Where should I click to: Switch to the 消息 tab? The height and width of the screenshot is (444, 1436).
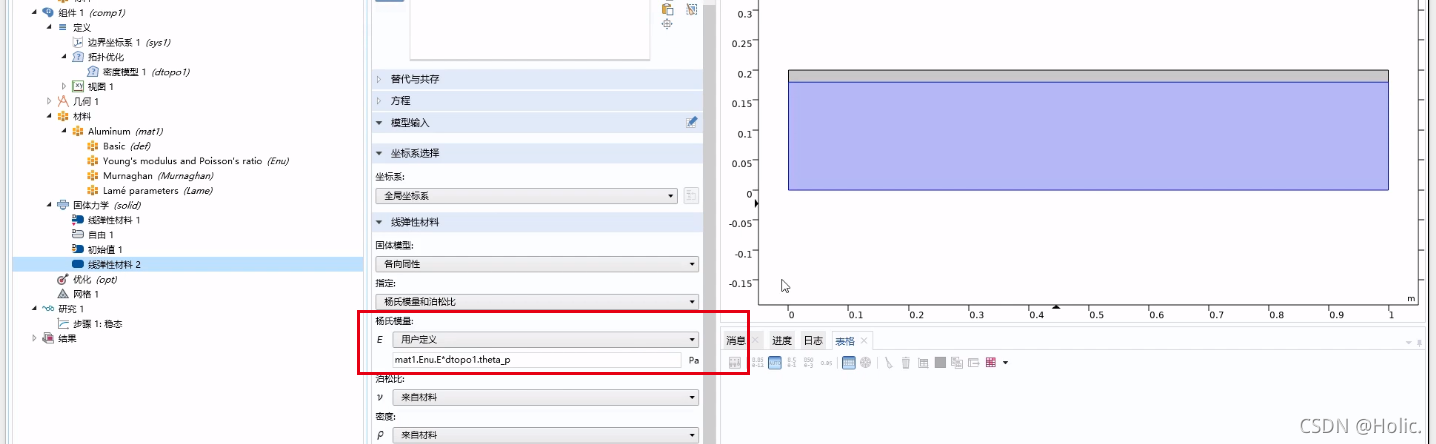(735, 341)
